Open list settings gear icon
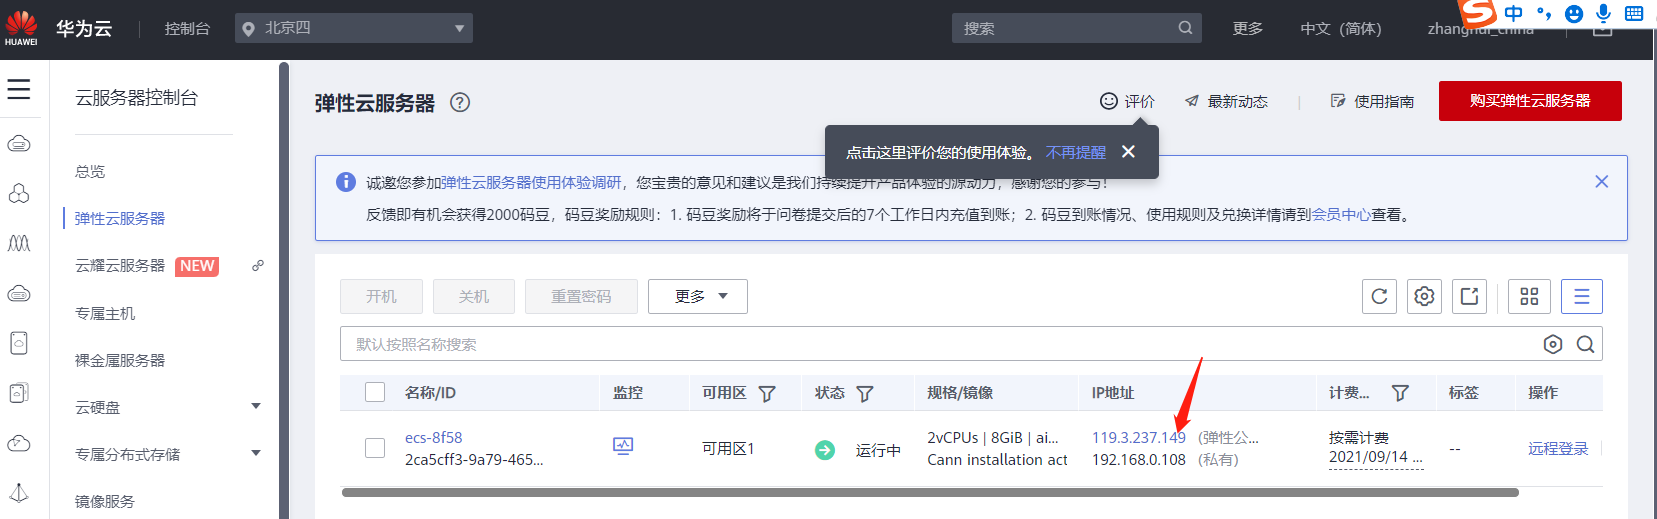The image size is (1657, 519). 1425,296
